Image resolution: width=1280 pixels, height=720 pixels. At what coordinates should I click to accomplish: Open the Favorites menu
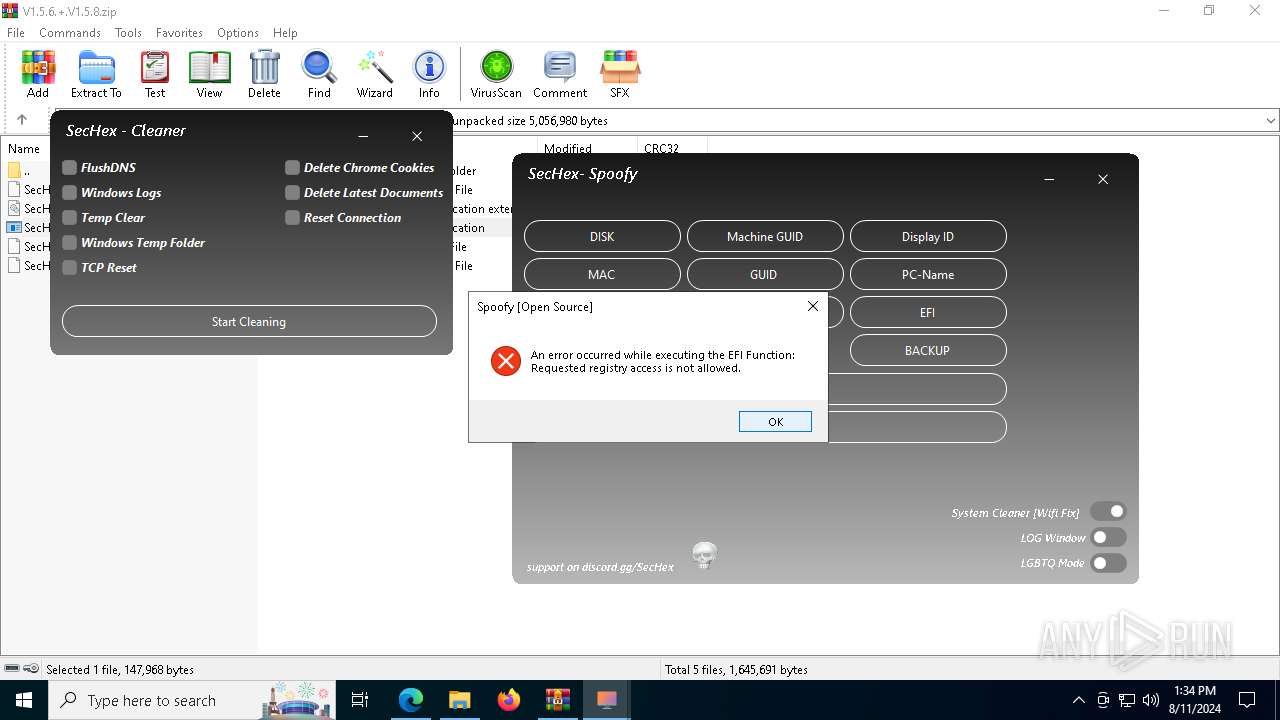point(179,33)
